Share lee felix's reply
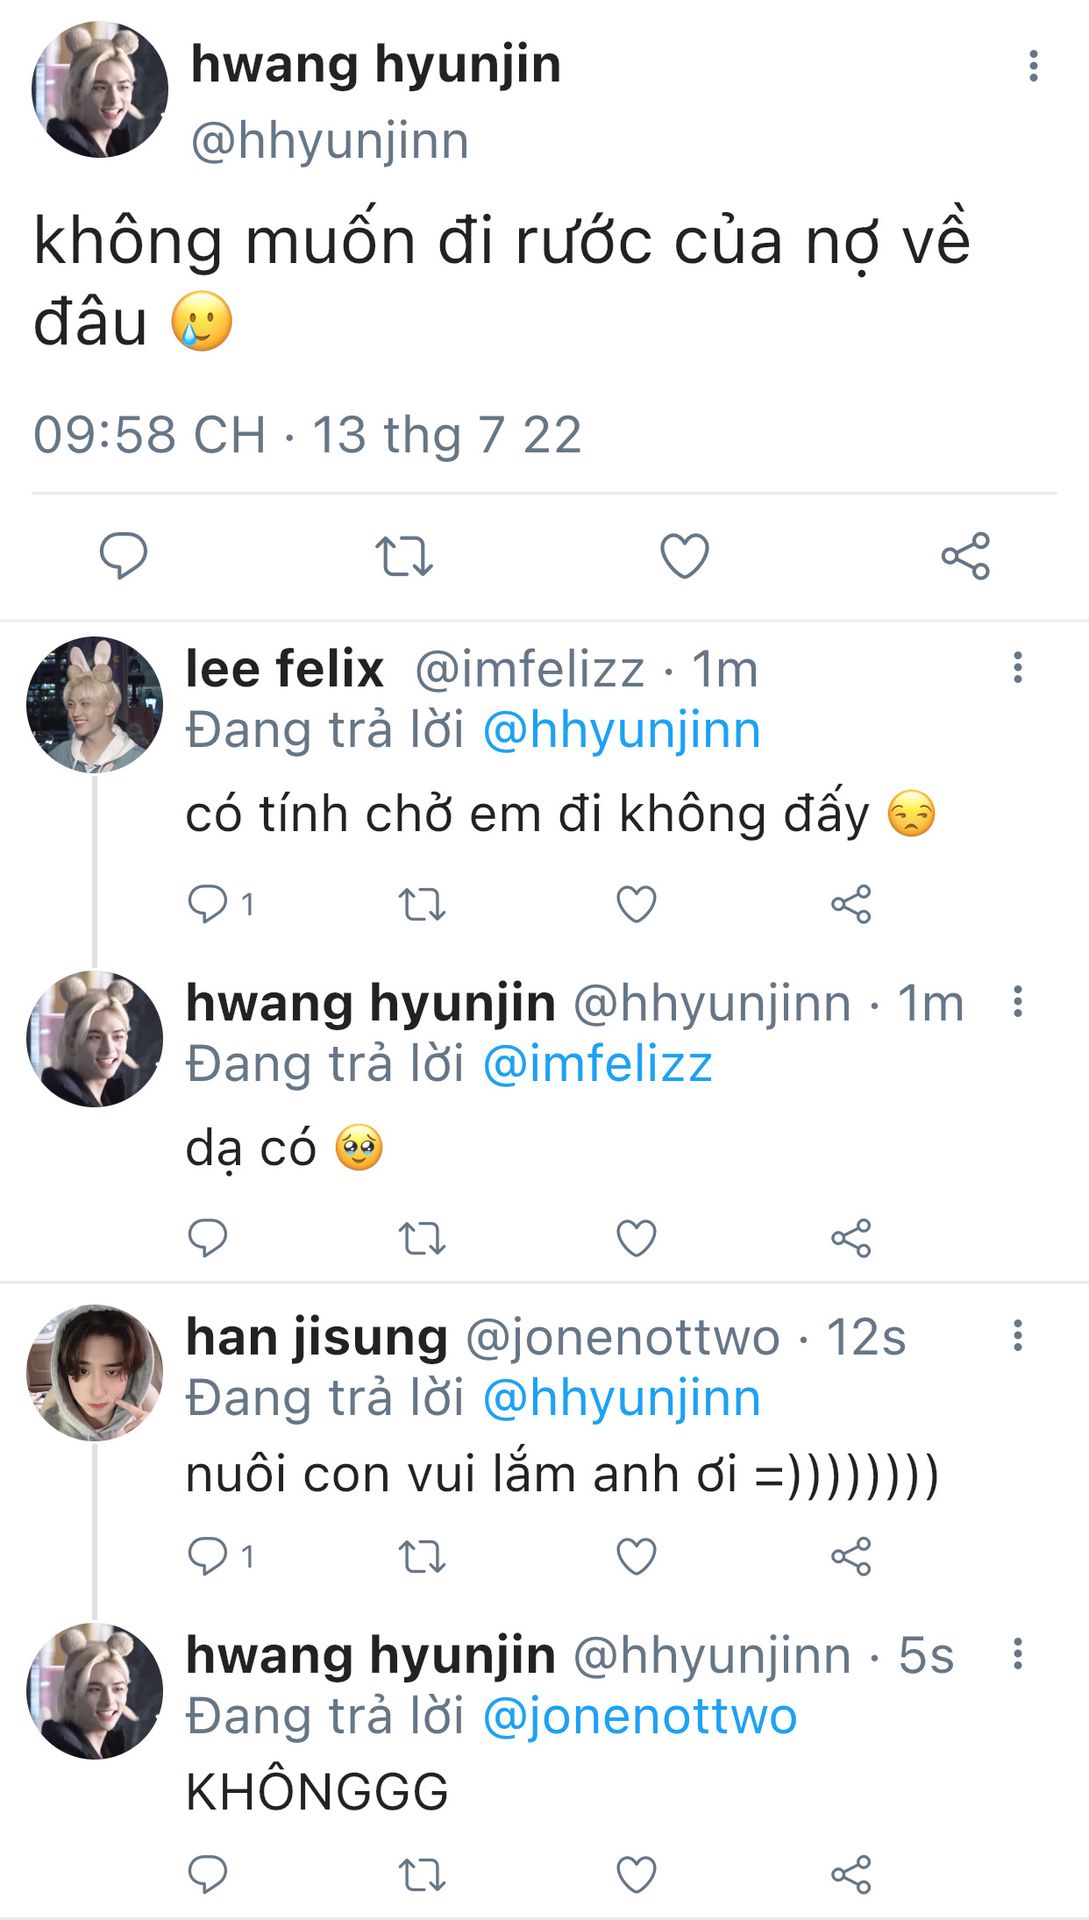 pyautogui.click(x=851, y=904)
